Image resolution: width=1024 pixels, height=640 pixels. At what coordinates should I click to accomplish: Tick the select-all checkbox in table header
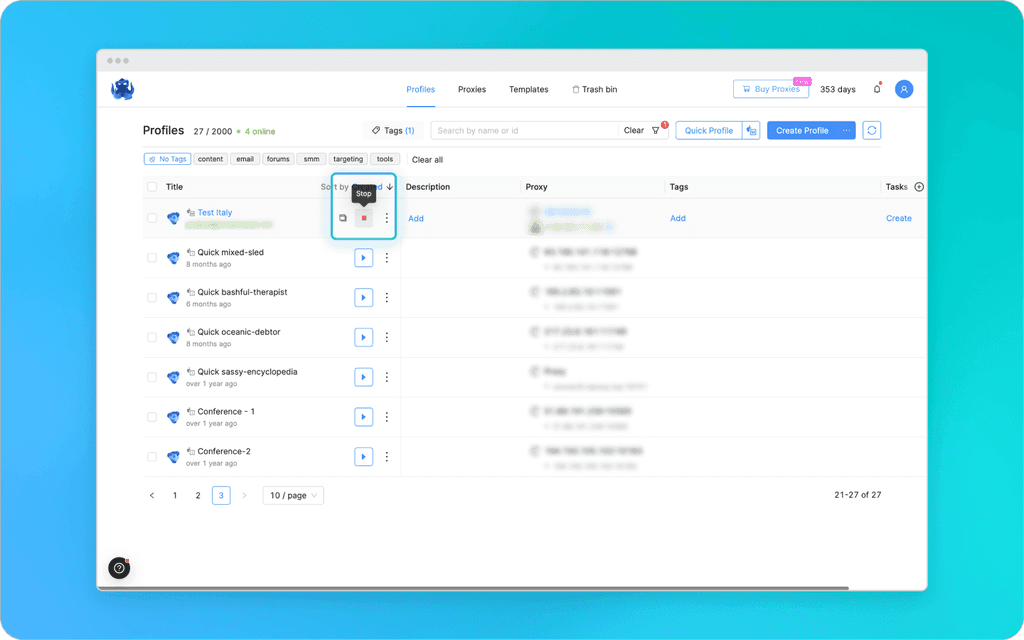pyautogui.click(x=153, y=187)
